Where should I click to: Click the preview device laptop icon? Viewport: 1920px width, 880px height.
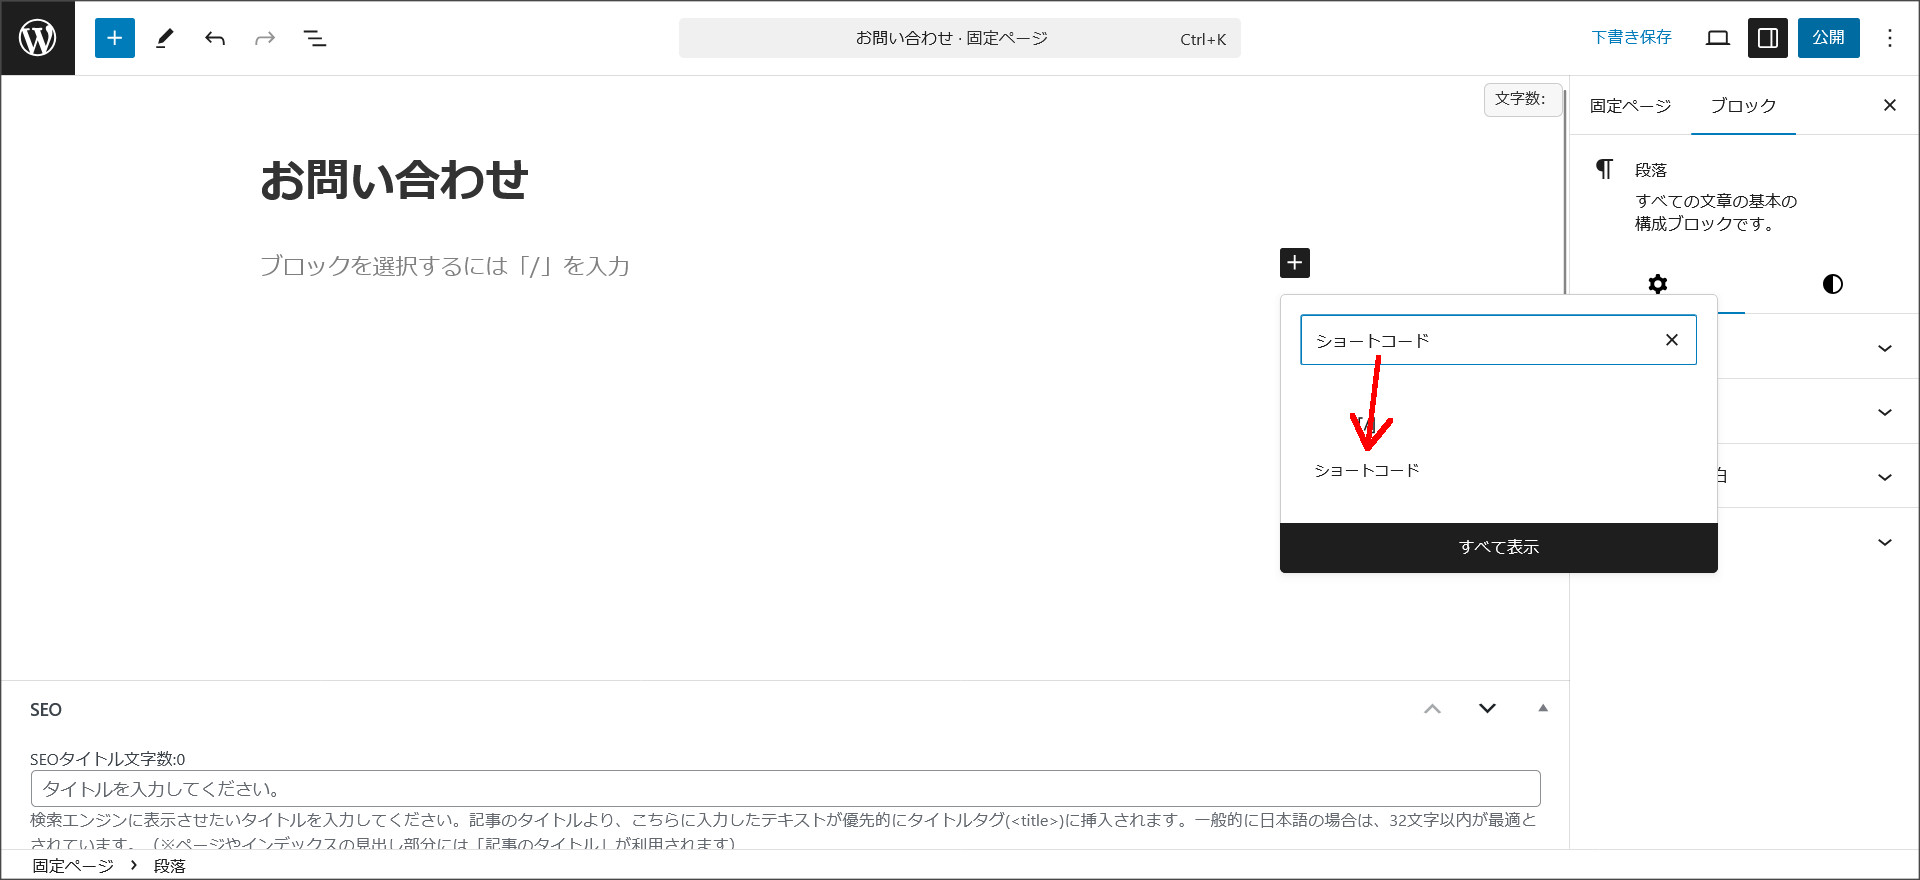click(x=1718, y=38)
